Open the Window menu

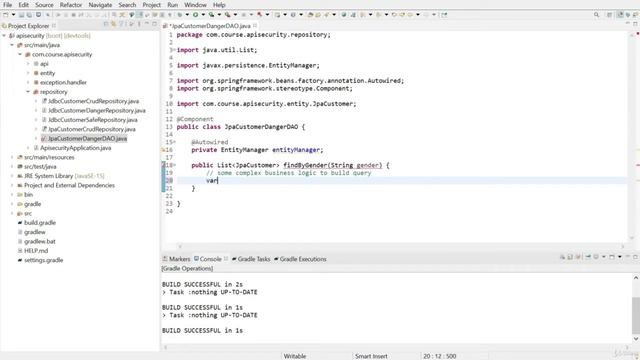click(x=195, y=5)
